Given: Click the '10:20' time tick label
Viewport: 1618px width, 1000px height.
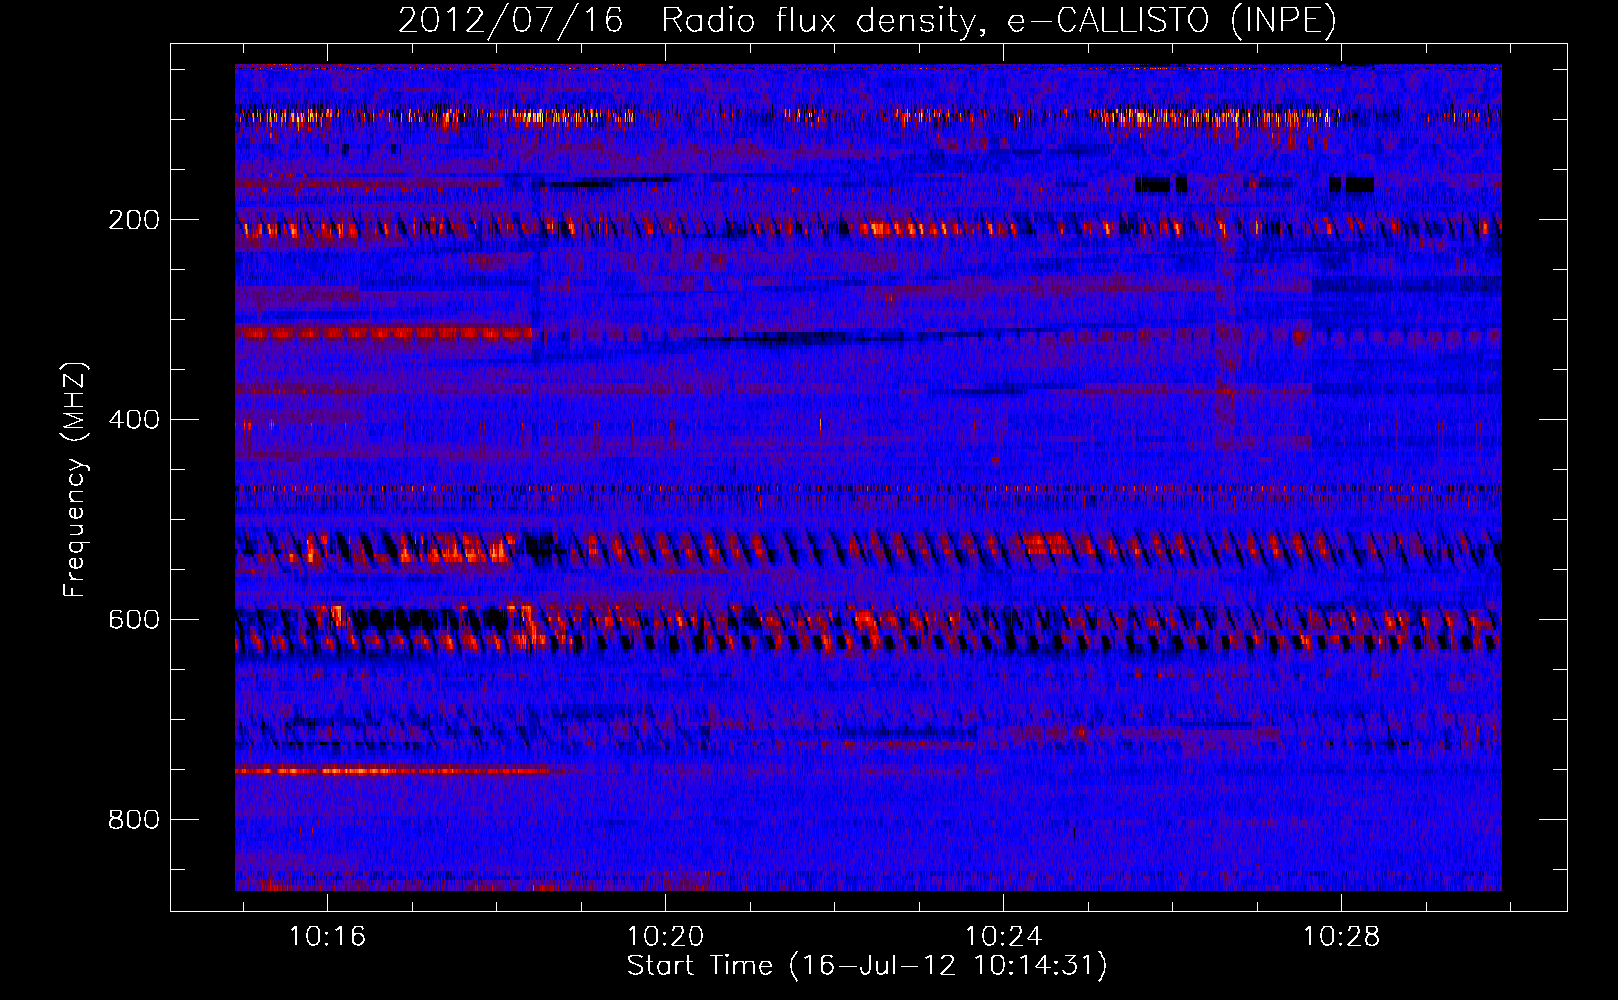Looking at the screenshot, I should tap(666, 937).
